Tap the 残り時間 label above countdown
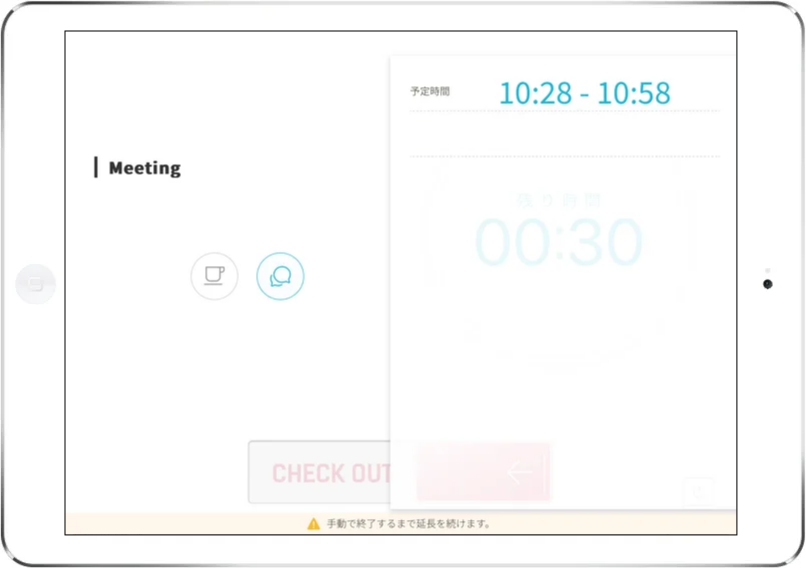The image size is (806, 568). [558, 201]
